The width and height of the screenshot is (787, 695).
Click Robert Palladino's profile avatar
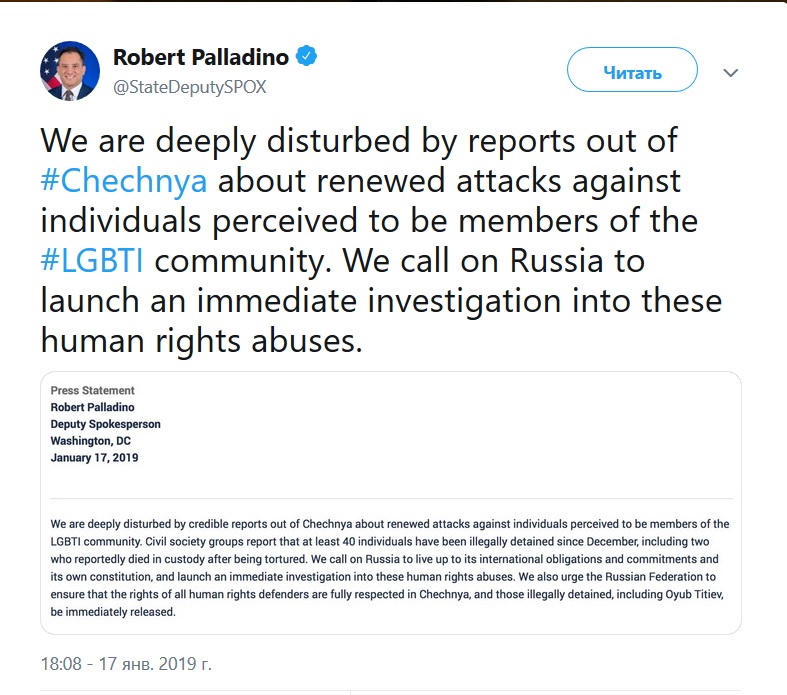tap(70, 71)
